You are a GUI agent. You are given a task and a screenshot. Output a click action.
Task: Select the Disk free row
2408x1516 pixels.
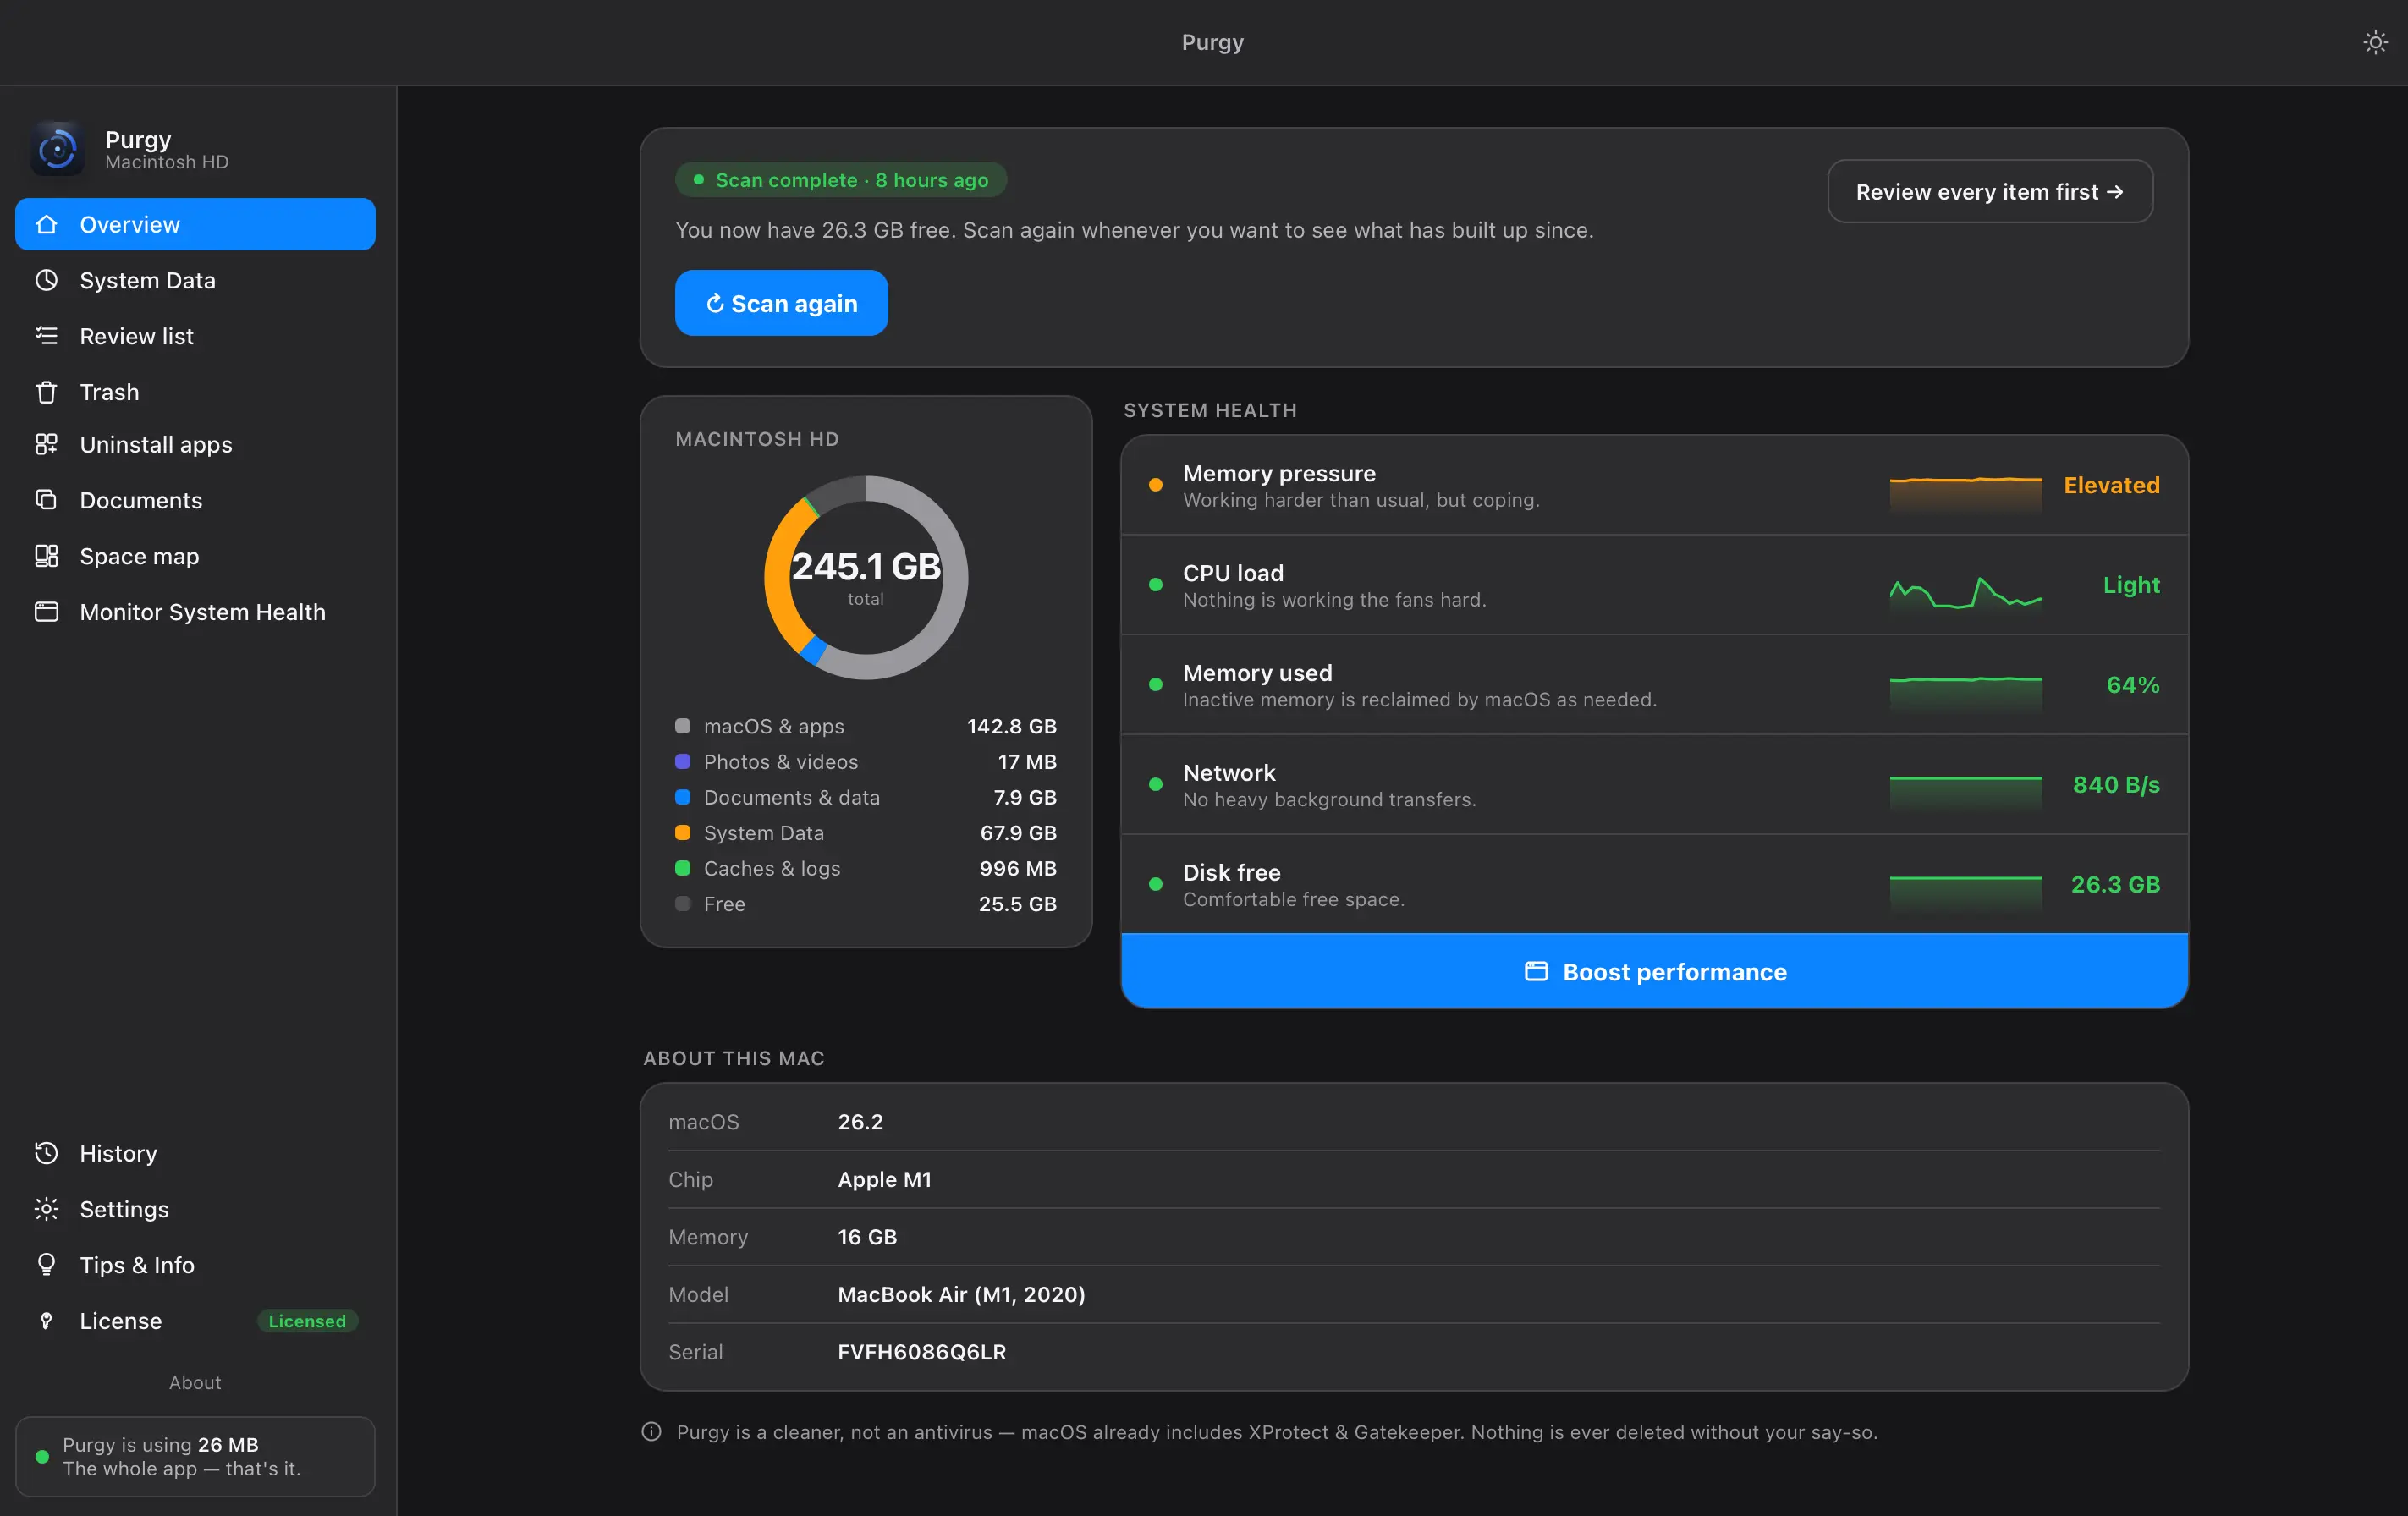click(1654, 884)
